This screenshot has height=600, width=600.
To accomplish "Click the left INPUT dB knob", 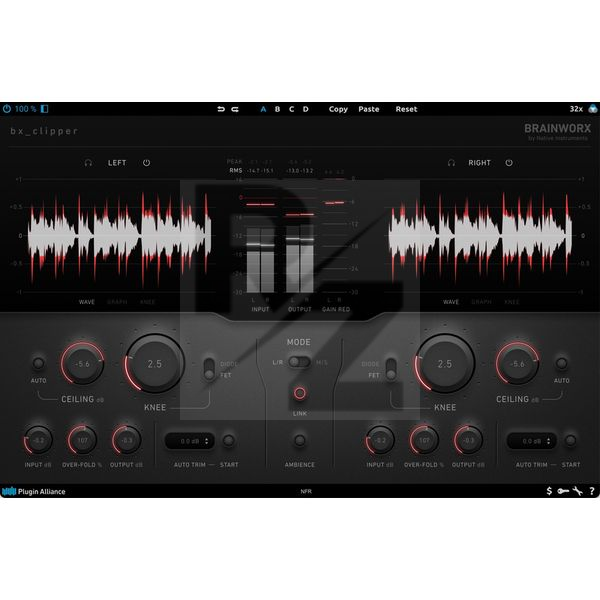I will pyautogui.click(x=38, y=440).
